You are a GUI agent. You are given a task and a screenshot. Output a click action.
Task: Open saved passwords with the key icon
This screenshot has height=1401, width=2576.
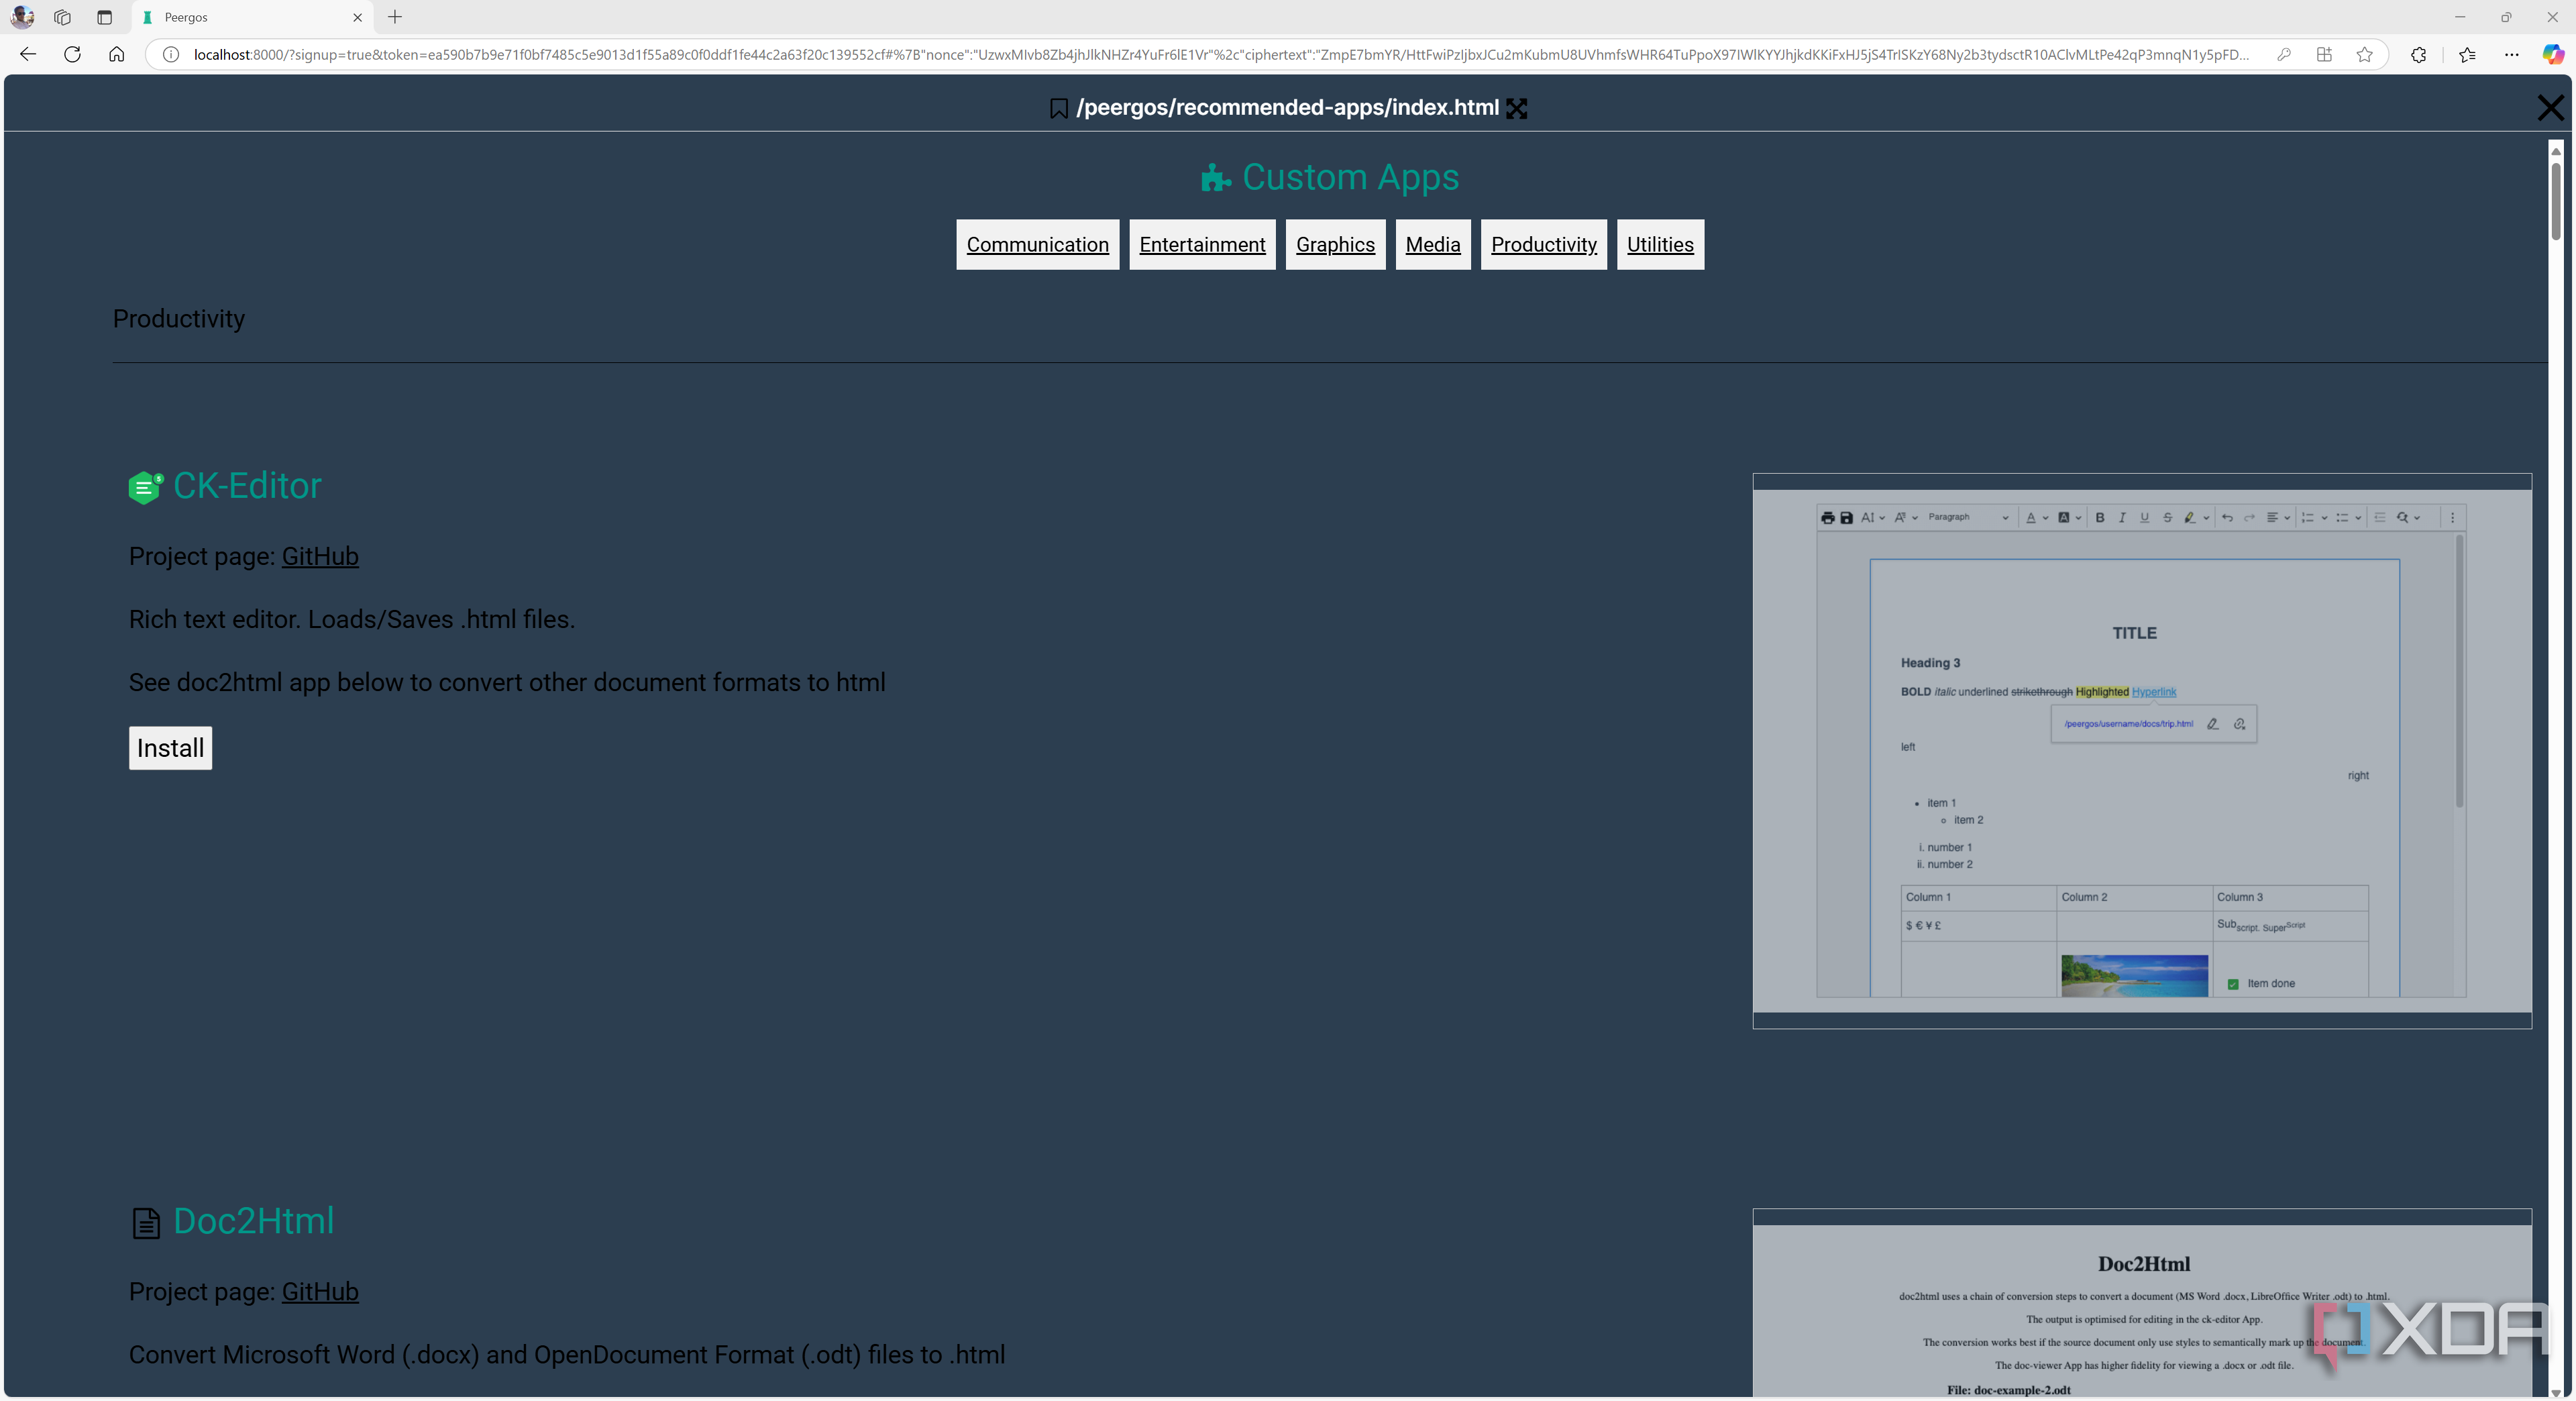click(2284, 54)
